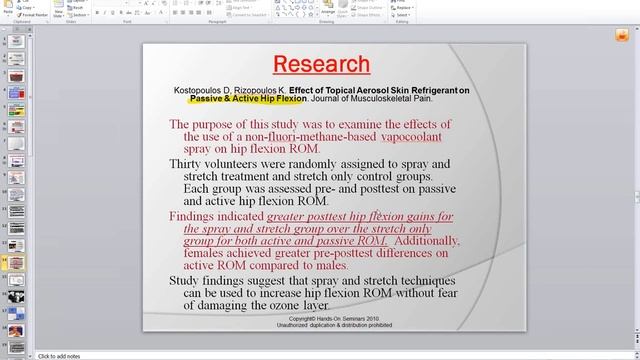Open the New Slide dropdown
Viewport: 640px width, 360px height.
[58, 15]
